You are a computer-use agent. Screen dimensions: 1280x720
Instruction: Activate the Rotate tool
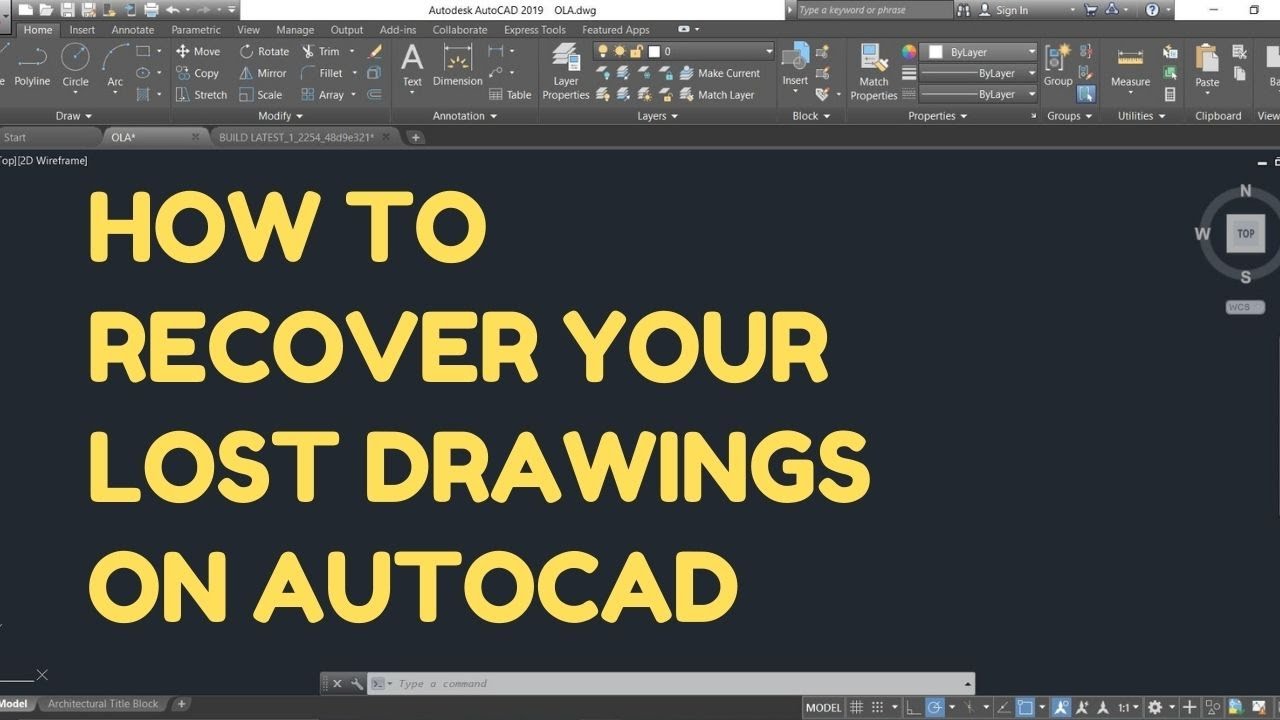coord(264,51)
